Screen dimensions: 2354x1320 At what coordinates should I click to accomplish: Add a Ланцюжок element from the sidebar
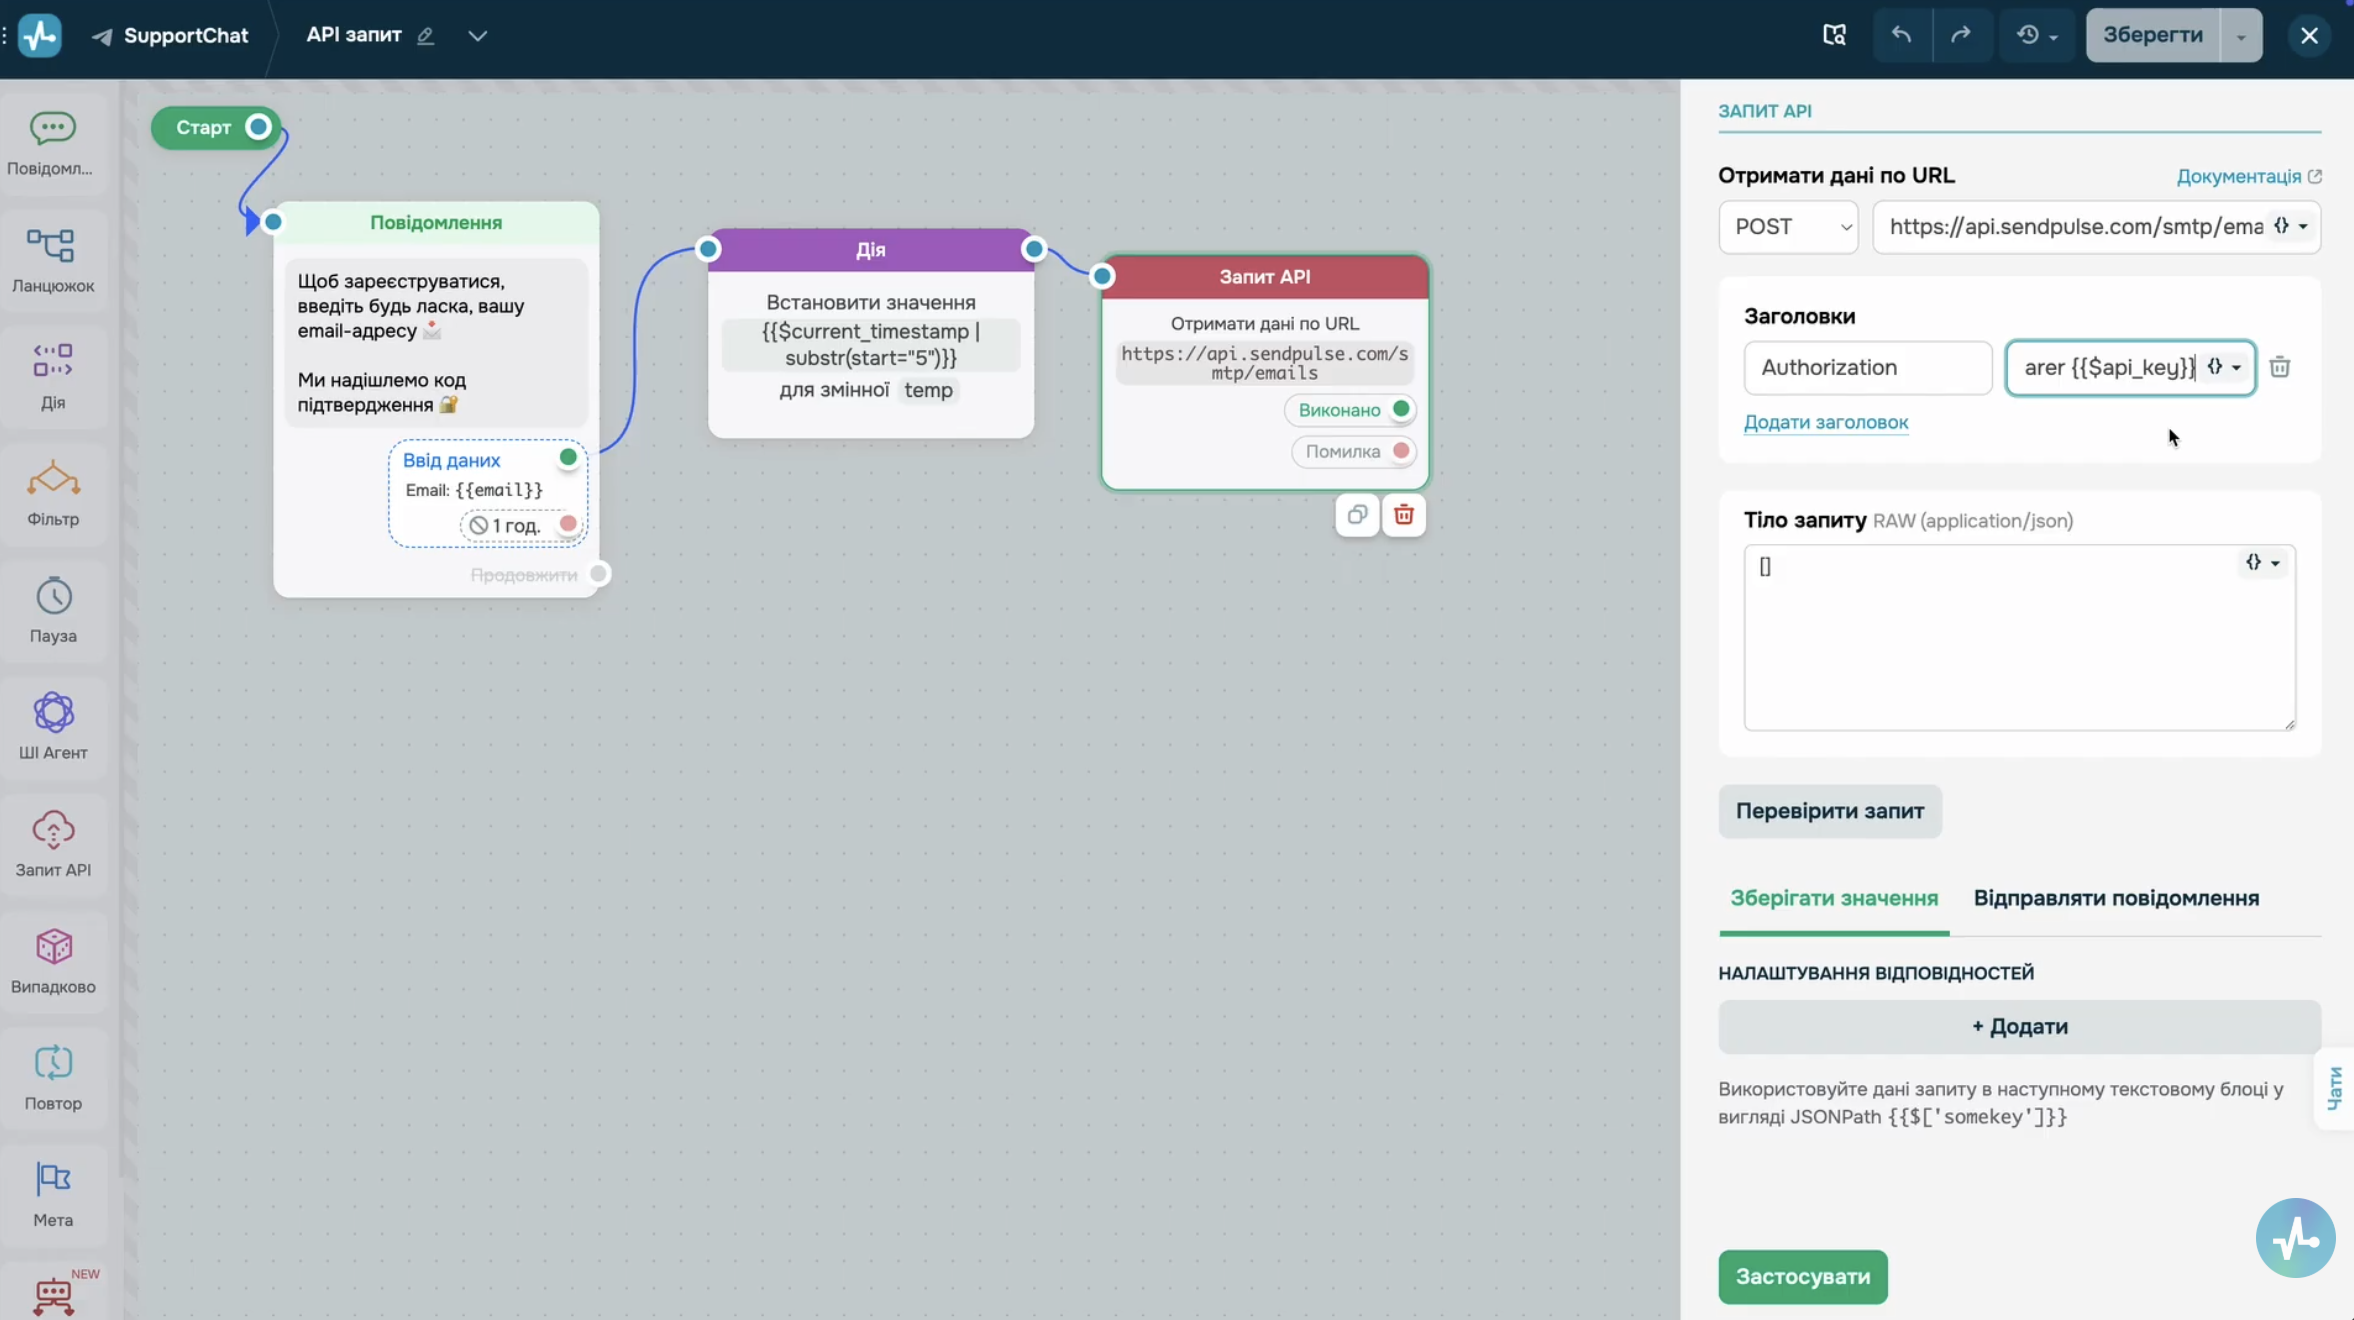click(53, 261)
